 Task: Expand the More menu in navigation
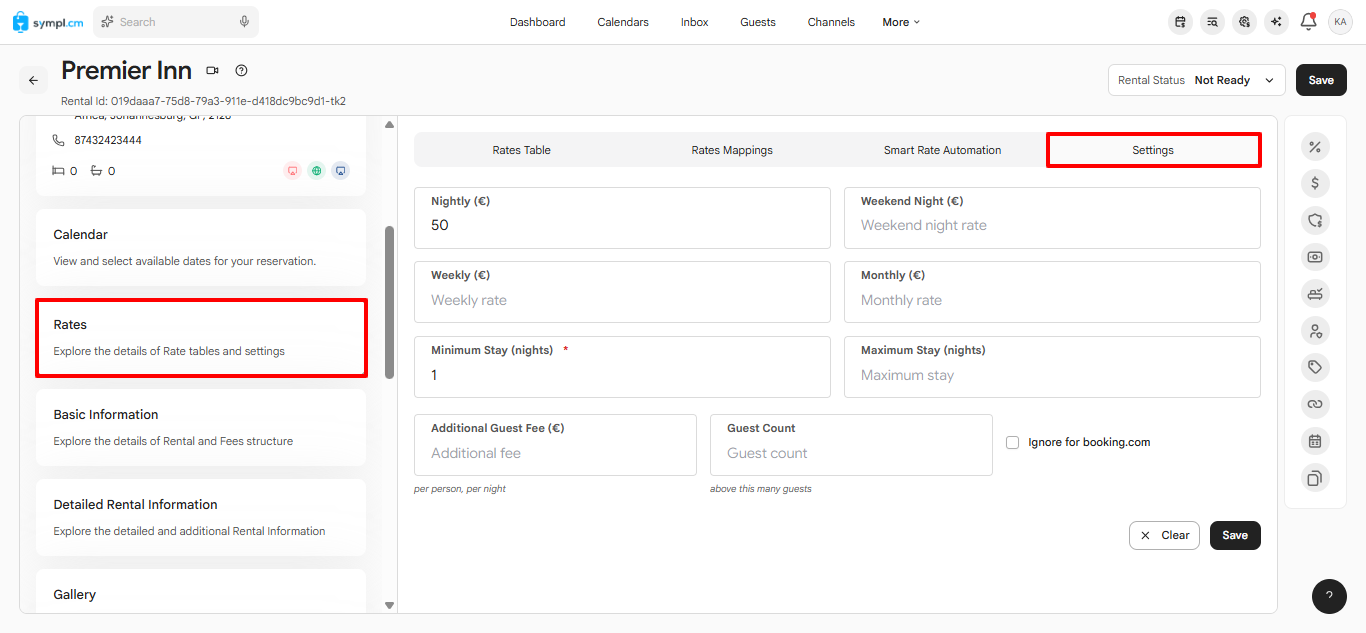click(901, 22)
